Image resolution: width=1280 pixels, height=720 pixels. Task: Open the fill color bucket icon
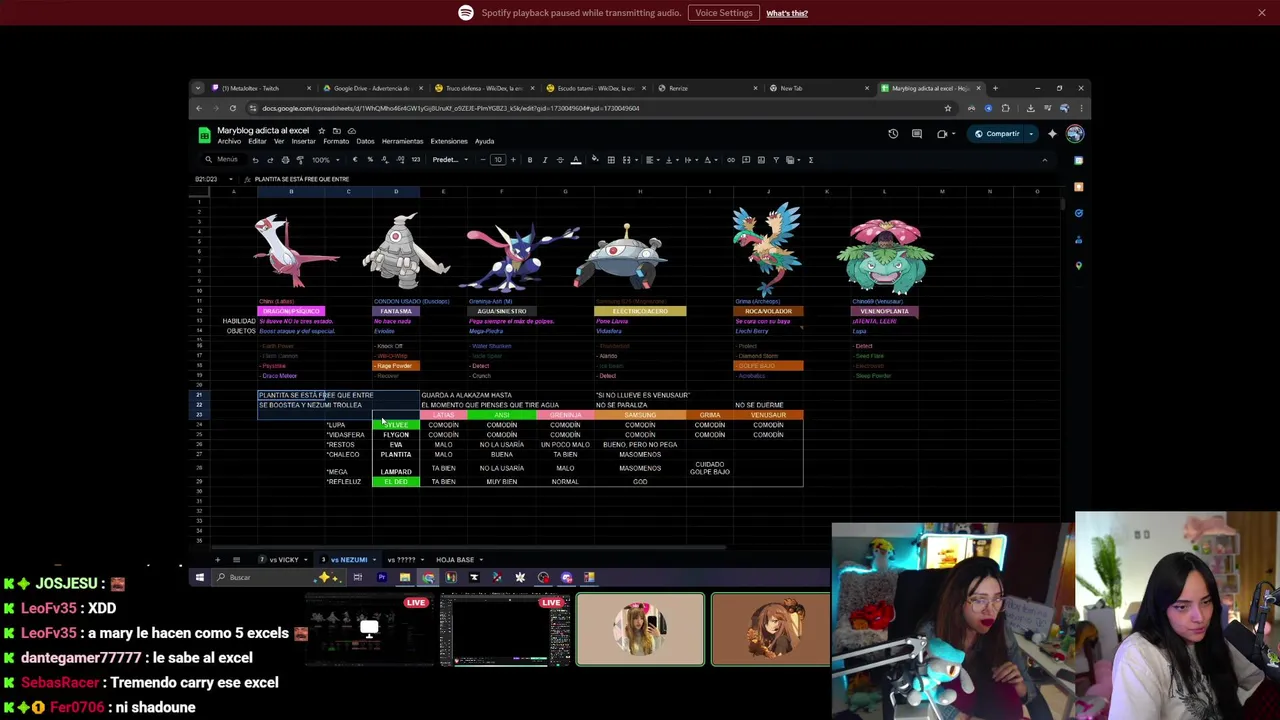click(x=595, y=159)
